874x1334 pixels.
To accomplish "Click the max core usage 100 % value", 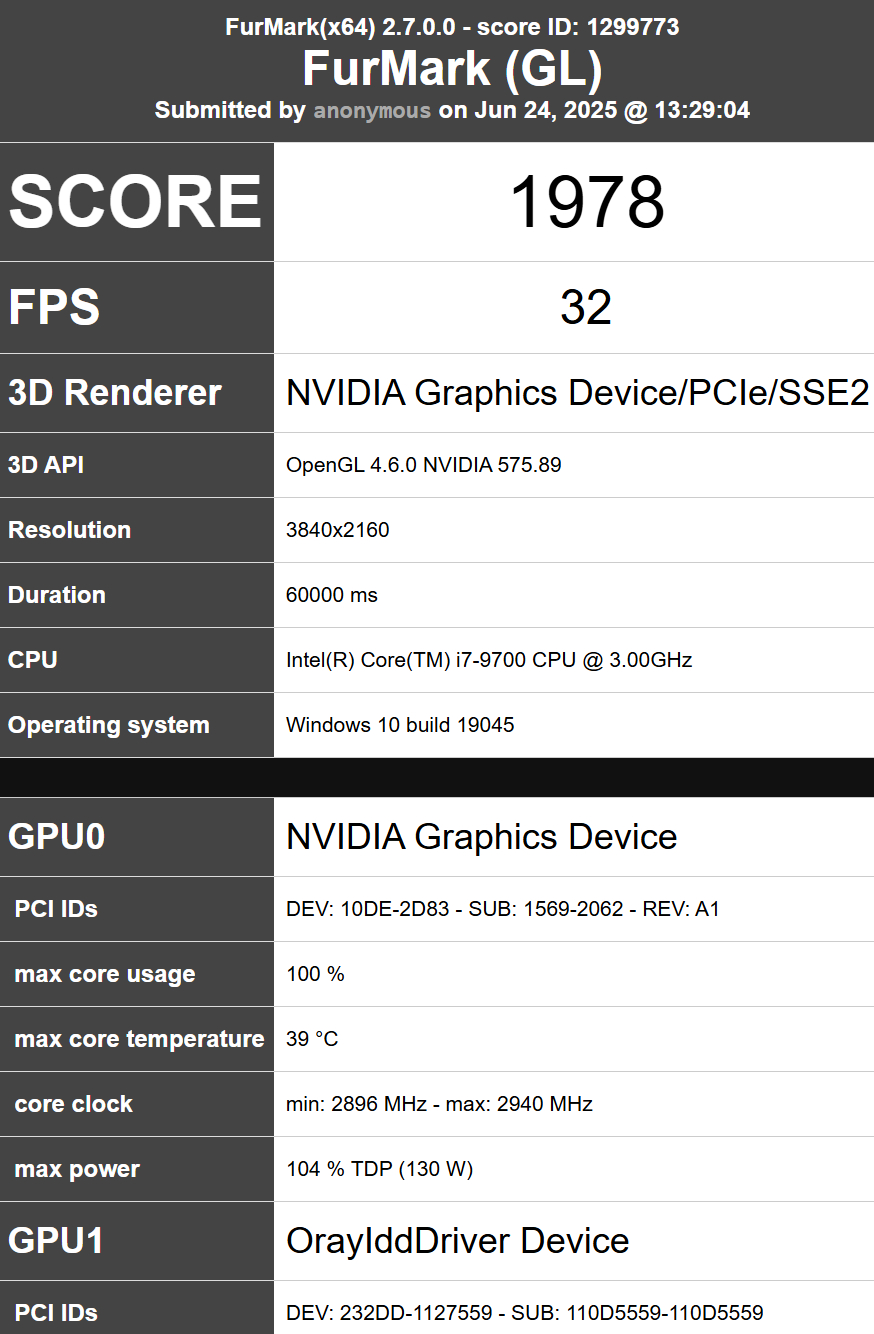I will pyautogui.click(x=315, y=974).
